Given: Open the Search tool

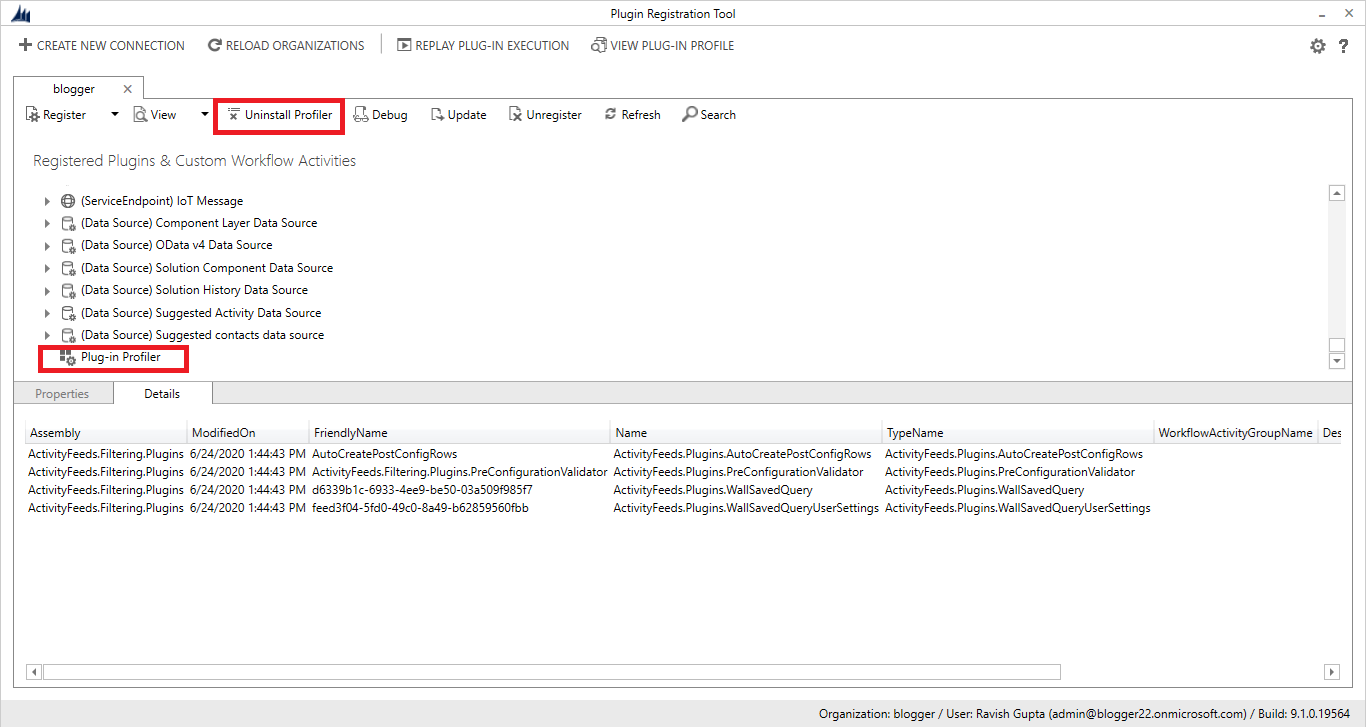Looking at the screenshot, I should point(709,114).
